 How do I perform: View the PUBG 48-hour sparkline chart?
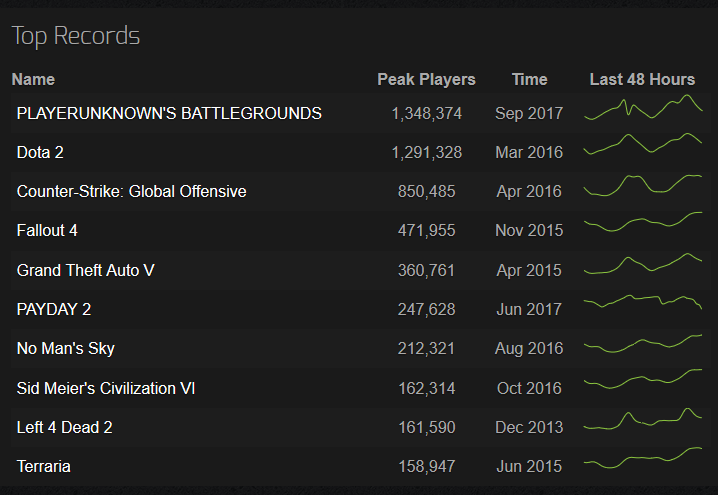pos(643,108)
